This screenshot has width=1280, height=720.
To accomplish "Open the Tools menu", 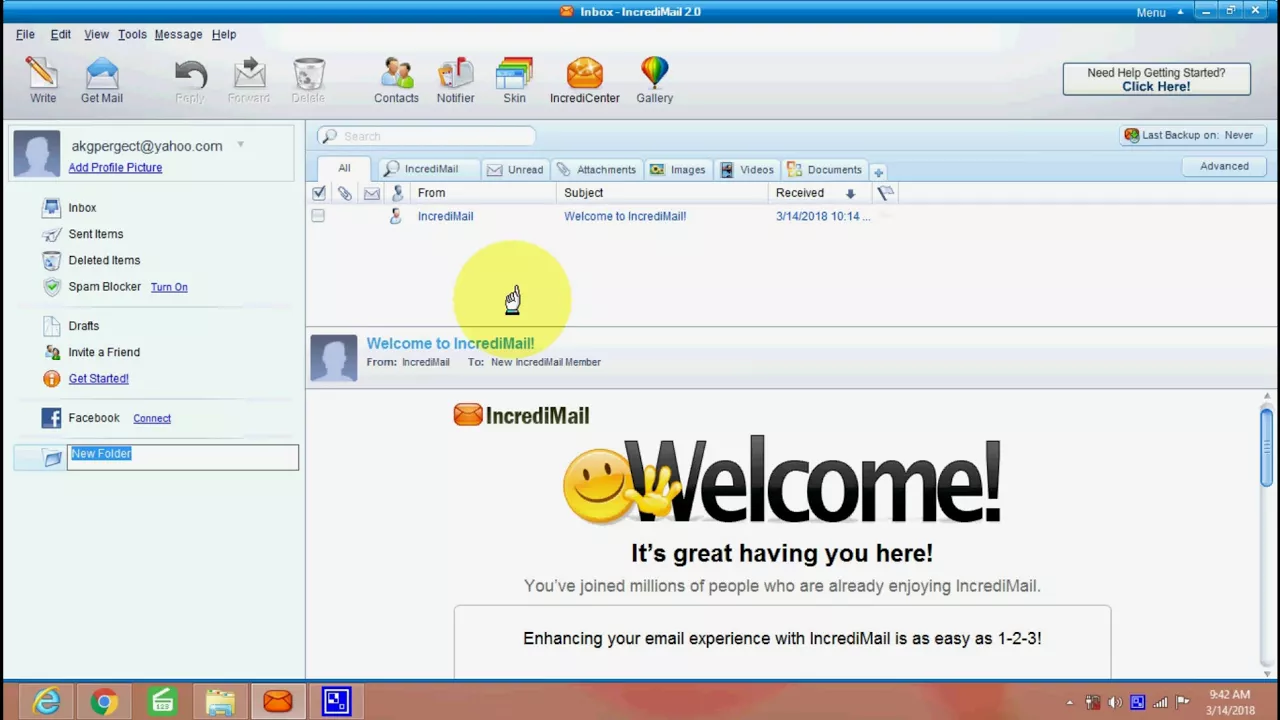I will pos(132,34).
